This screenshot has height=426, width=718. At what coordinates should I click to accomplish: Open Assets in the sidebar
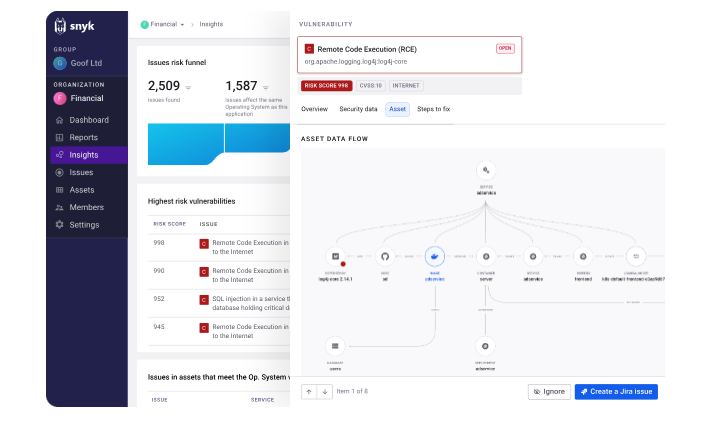[89, 190]
